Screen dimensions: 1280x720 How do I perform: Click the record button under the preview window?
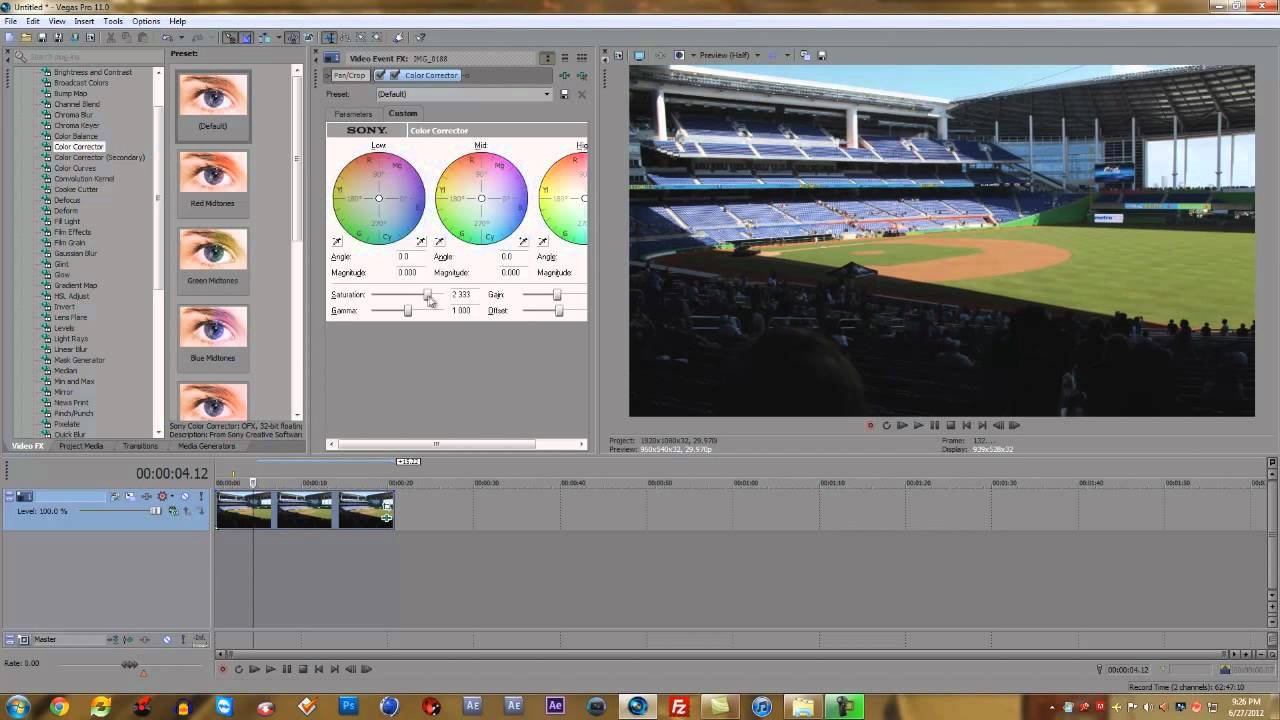(869, 425)
